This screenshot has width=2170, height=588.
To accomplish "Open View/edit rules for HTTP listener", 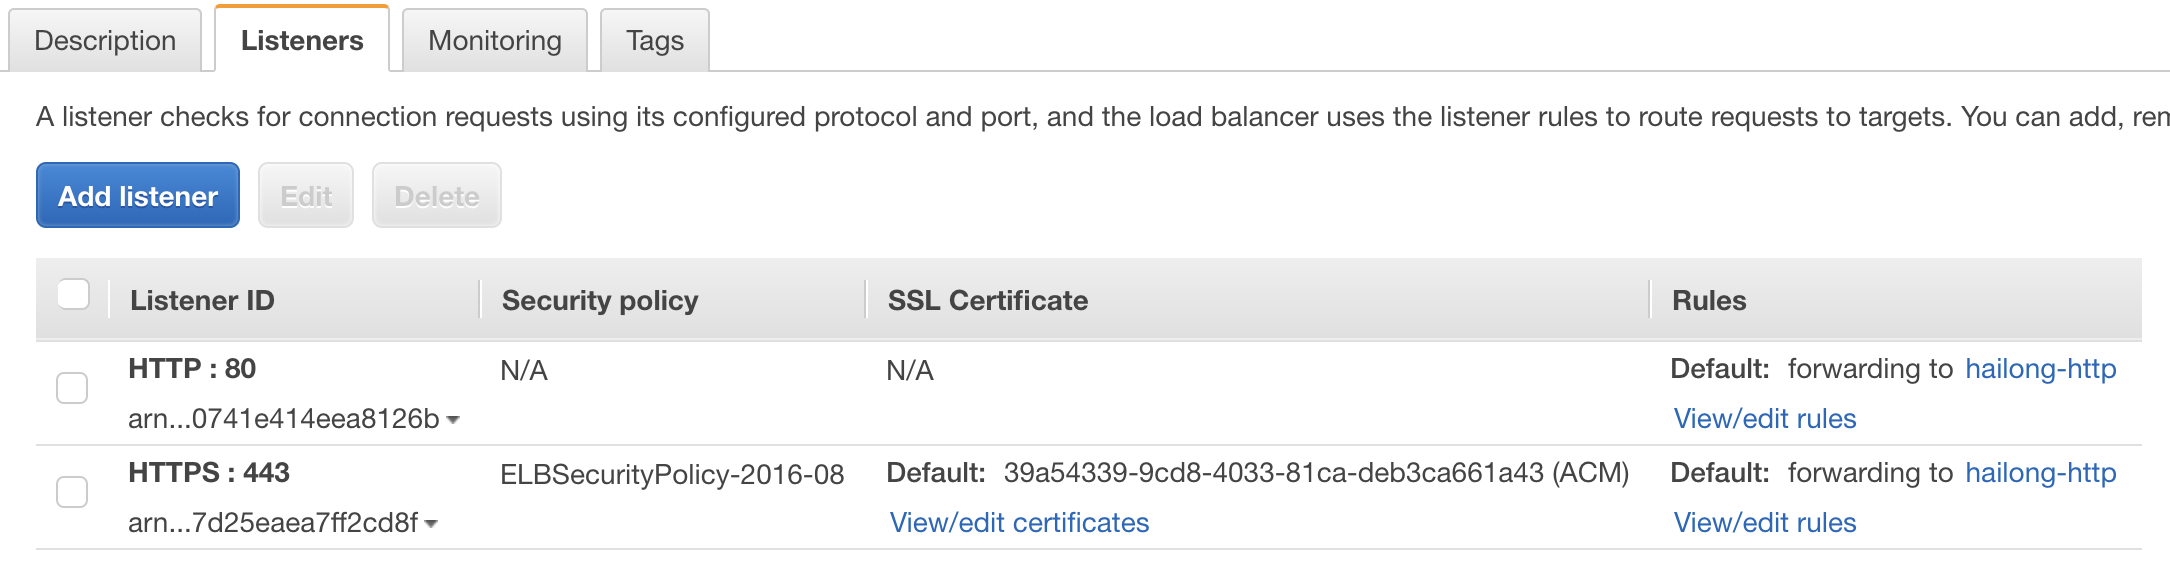I will point(1765,418).
